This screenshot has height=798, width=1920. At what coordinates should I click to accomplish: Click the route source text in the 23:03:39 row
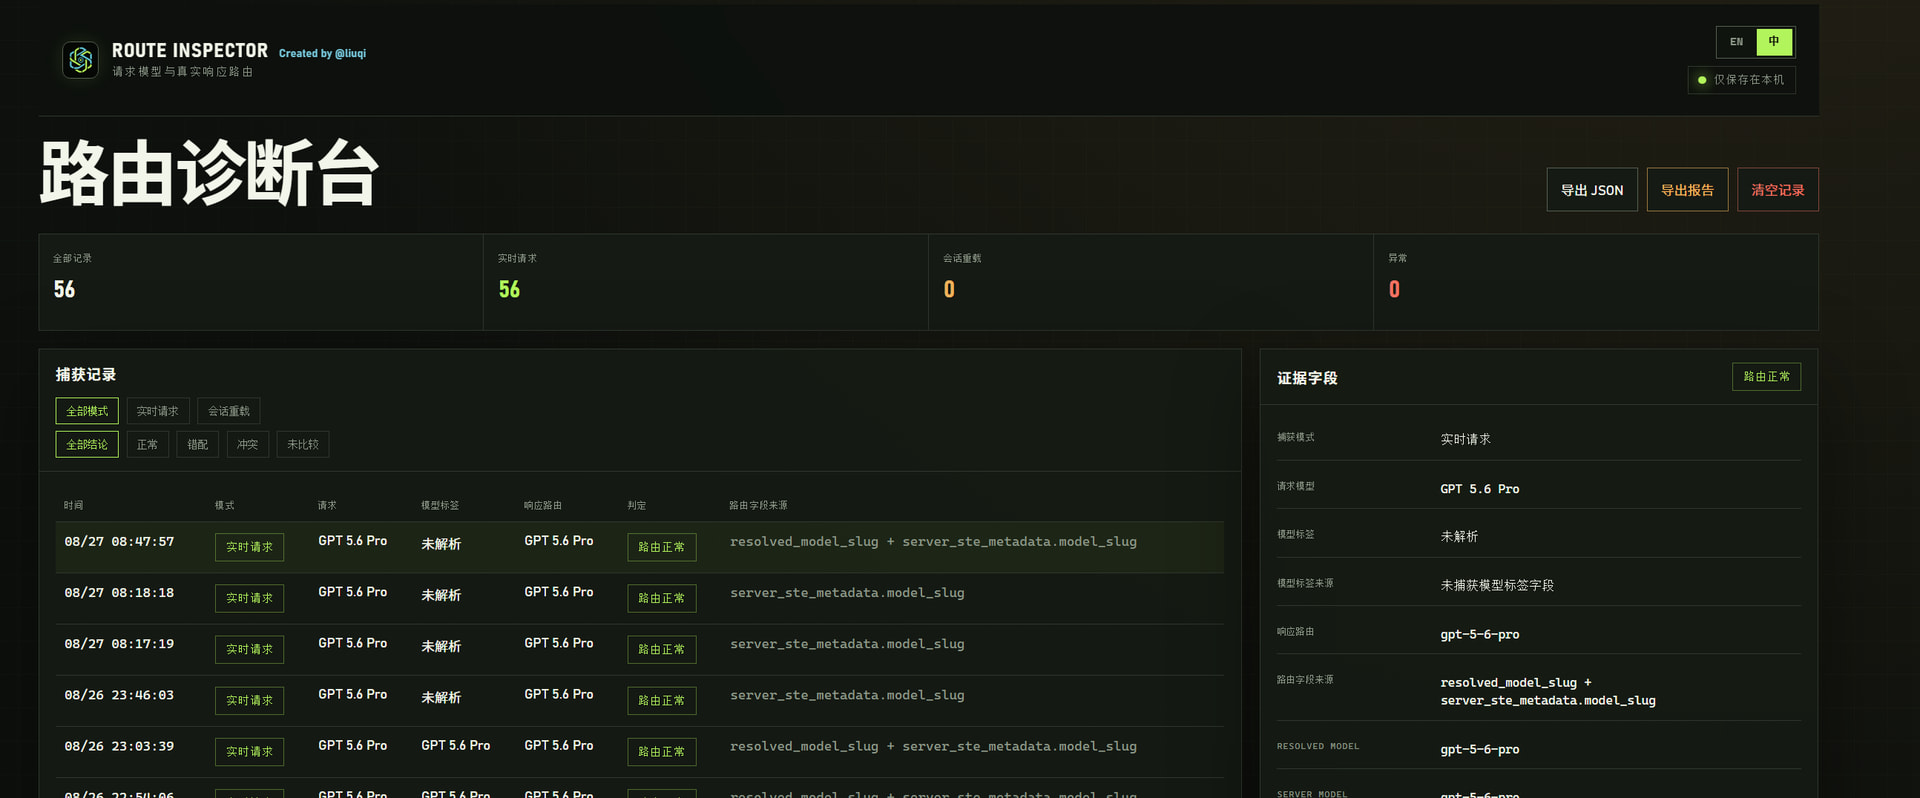(x=933, y=747)
